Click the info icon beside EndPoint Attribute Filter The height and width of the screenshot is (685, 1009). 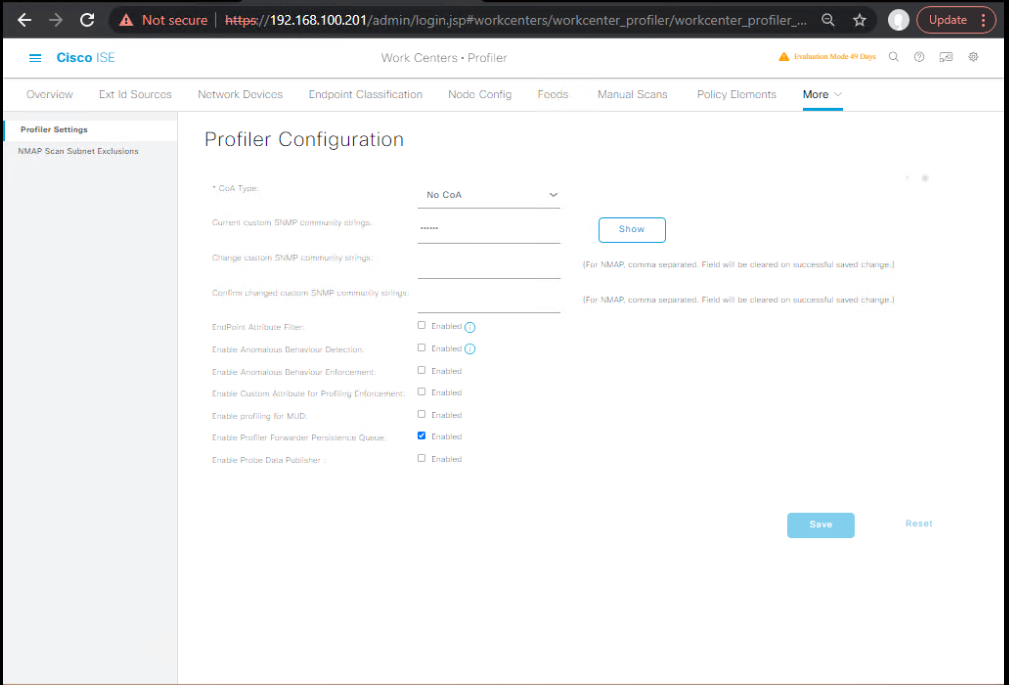tap(470, 327)
